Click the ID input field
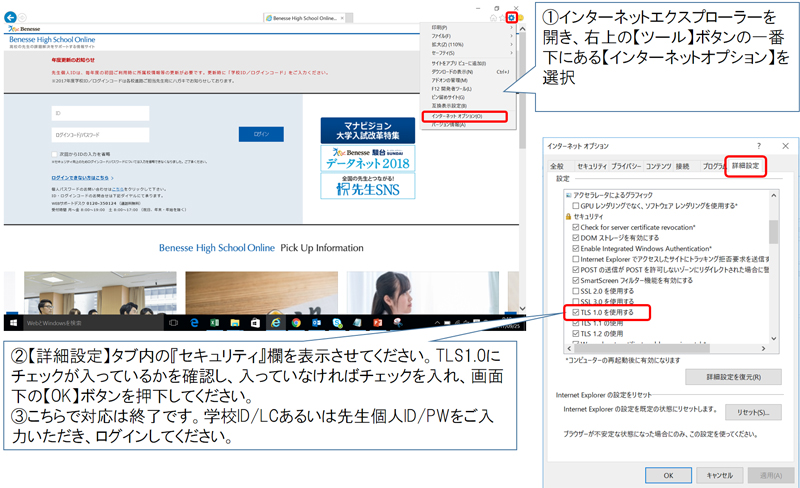The image size is (800, 488). pos(101,113)
